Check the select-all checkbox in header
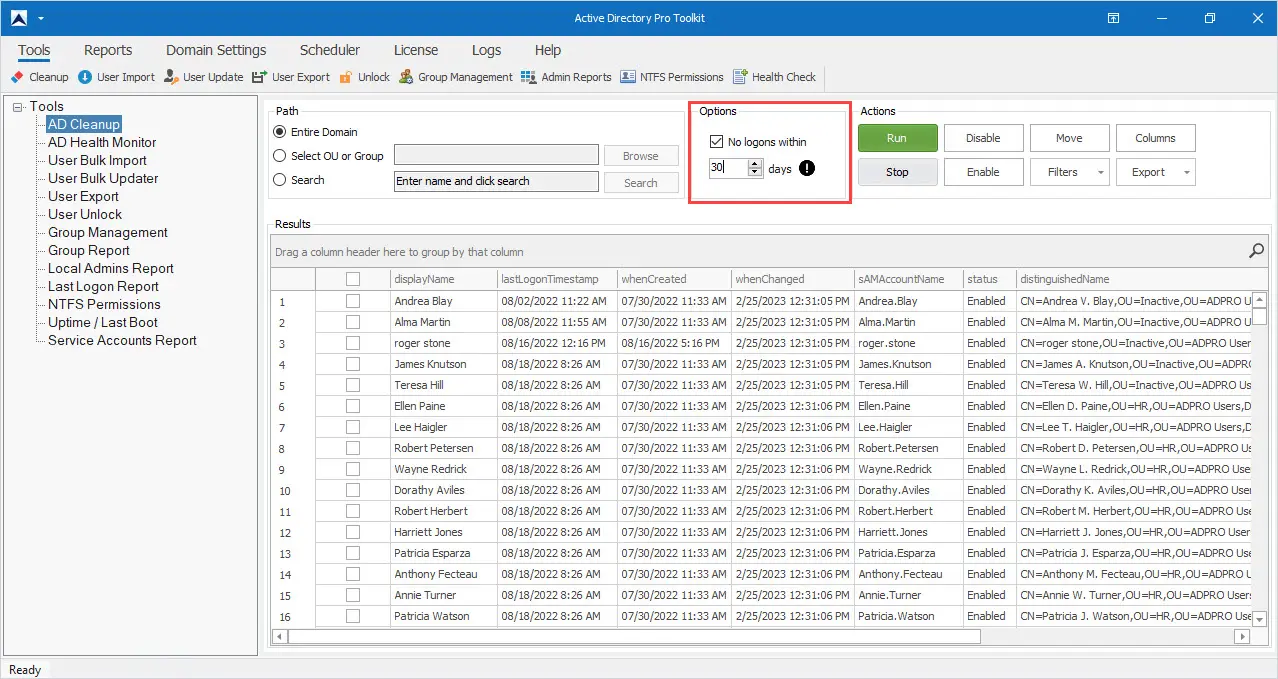The height and width of the screenshot is (679, 1278). click(x=353, y=279)
